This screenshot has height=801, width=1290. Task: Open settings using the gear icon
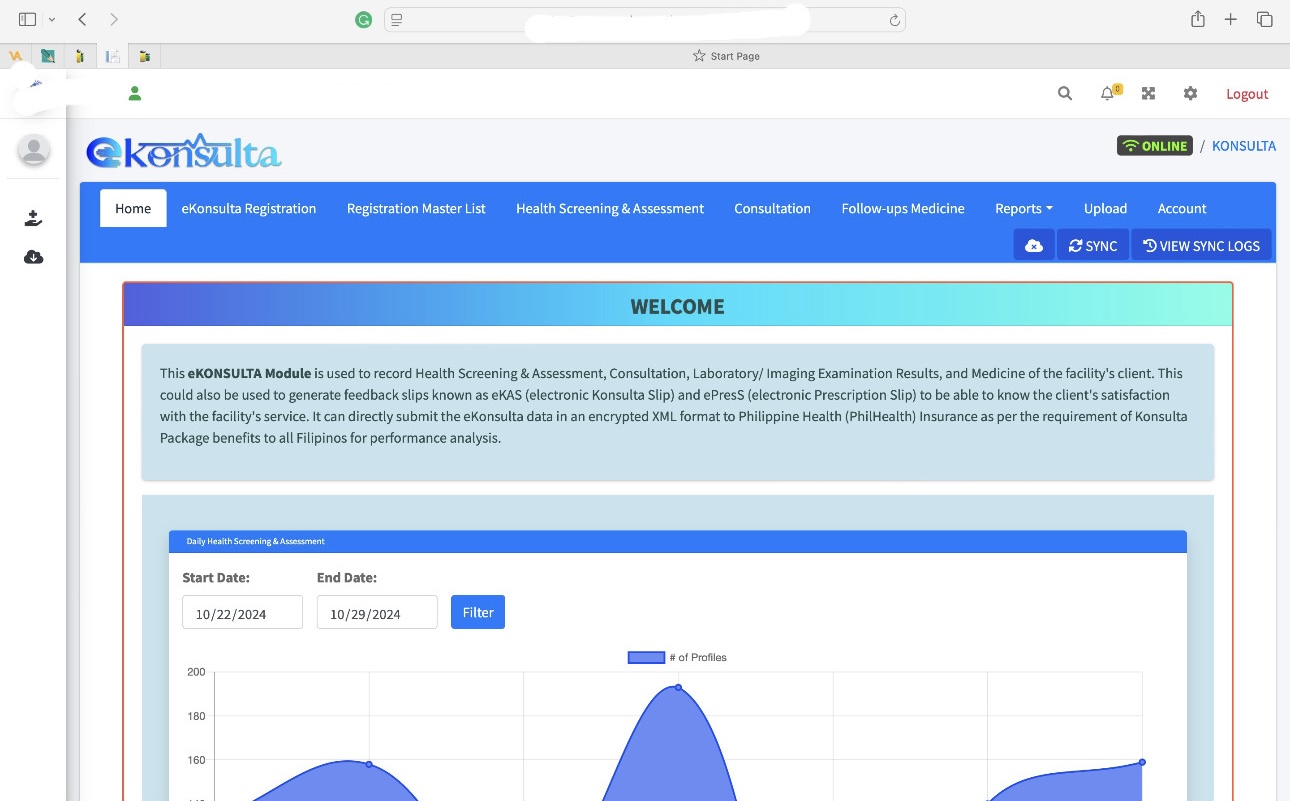[1190, 93]
